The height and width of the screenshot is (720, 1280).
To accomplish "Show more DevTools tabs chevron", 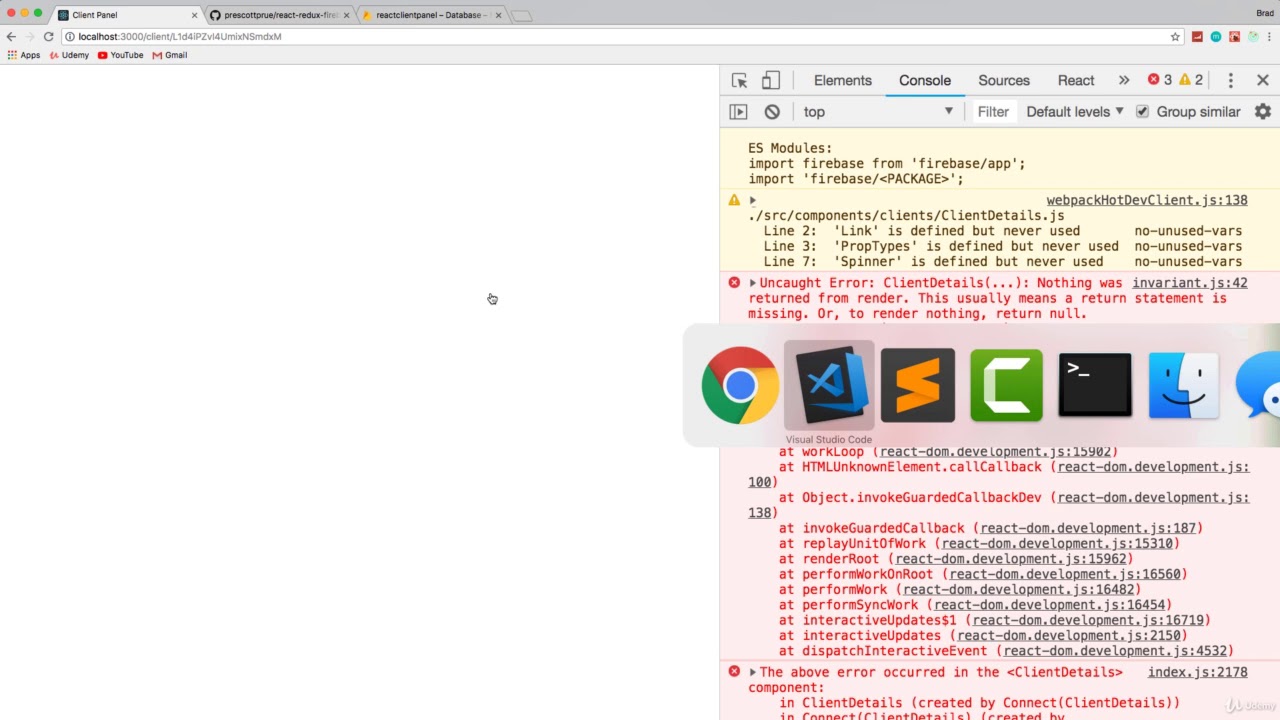I will pos(1124,80).
